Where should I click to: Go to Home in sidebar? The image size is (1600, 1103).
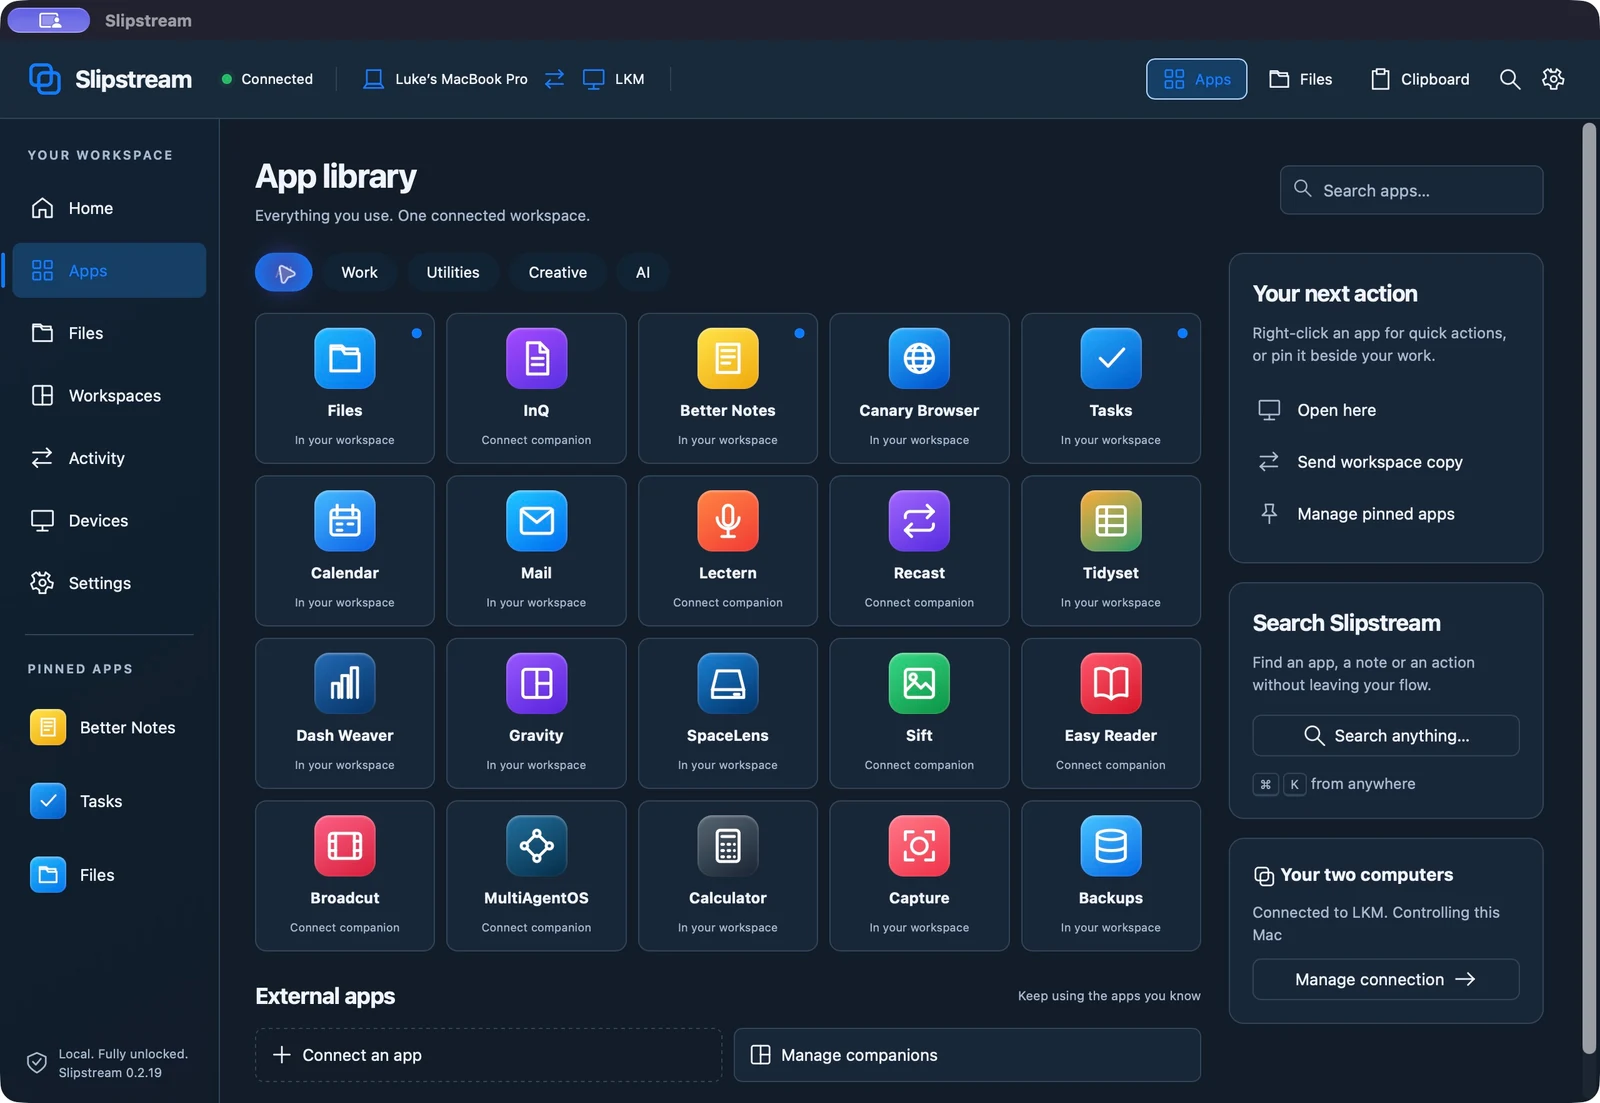click(109, 208)
